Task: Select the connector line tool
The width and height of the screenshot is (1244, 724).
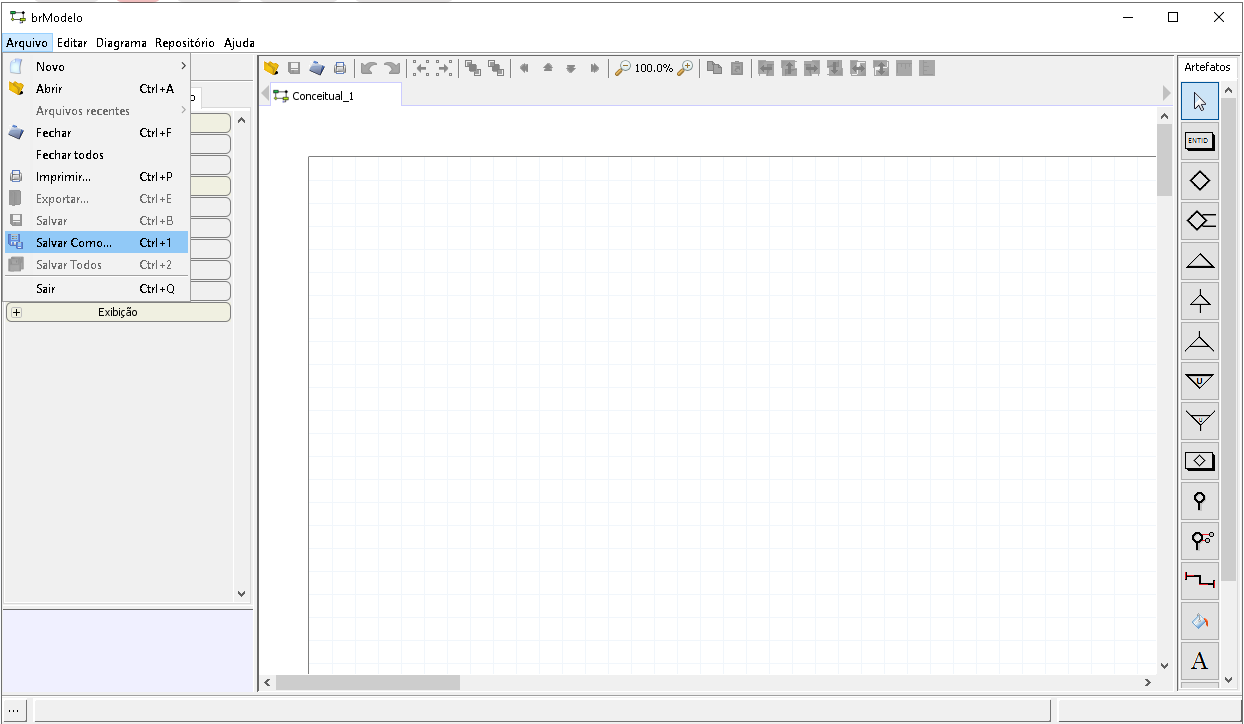Action: 1200,581
